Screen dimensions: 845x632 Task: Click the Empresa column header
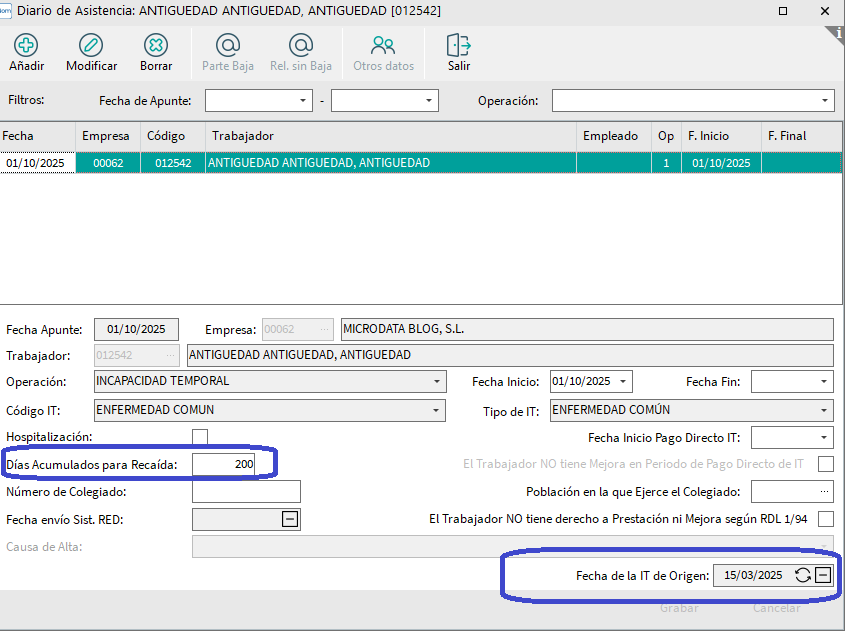point(106,136)
